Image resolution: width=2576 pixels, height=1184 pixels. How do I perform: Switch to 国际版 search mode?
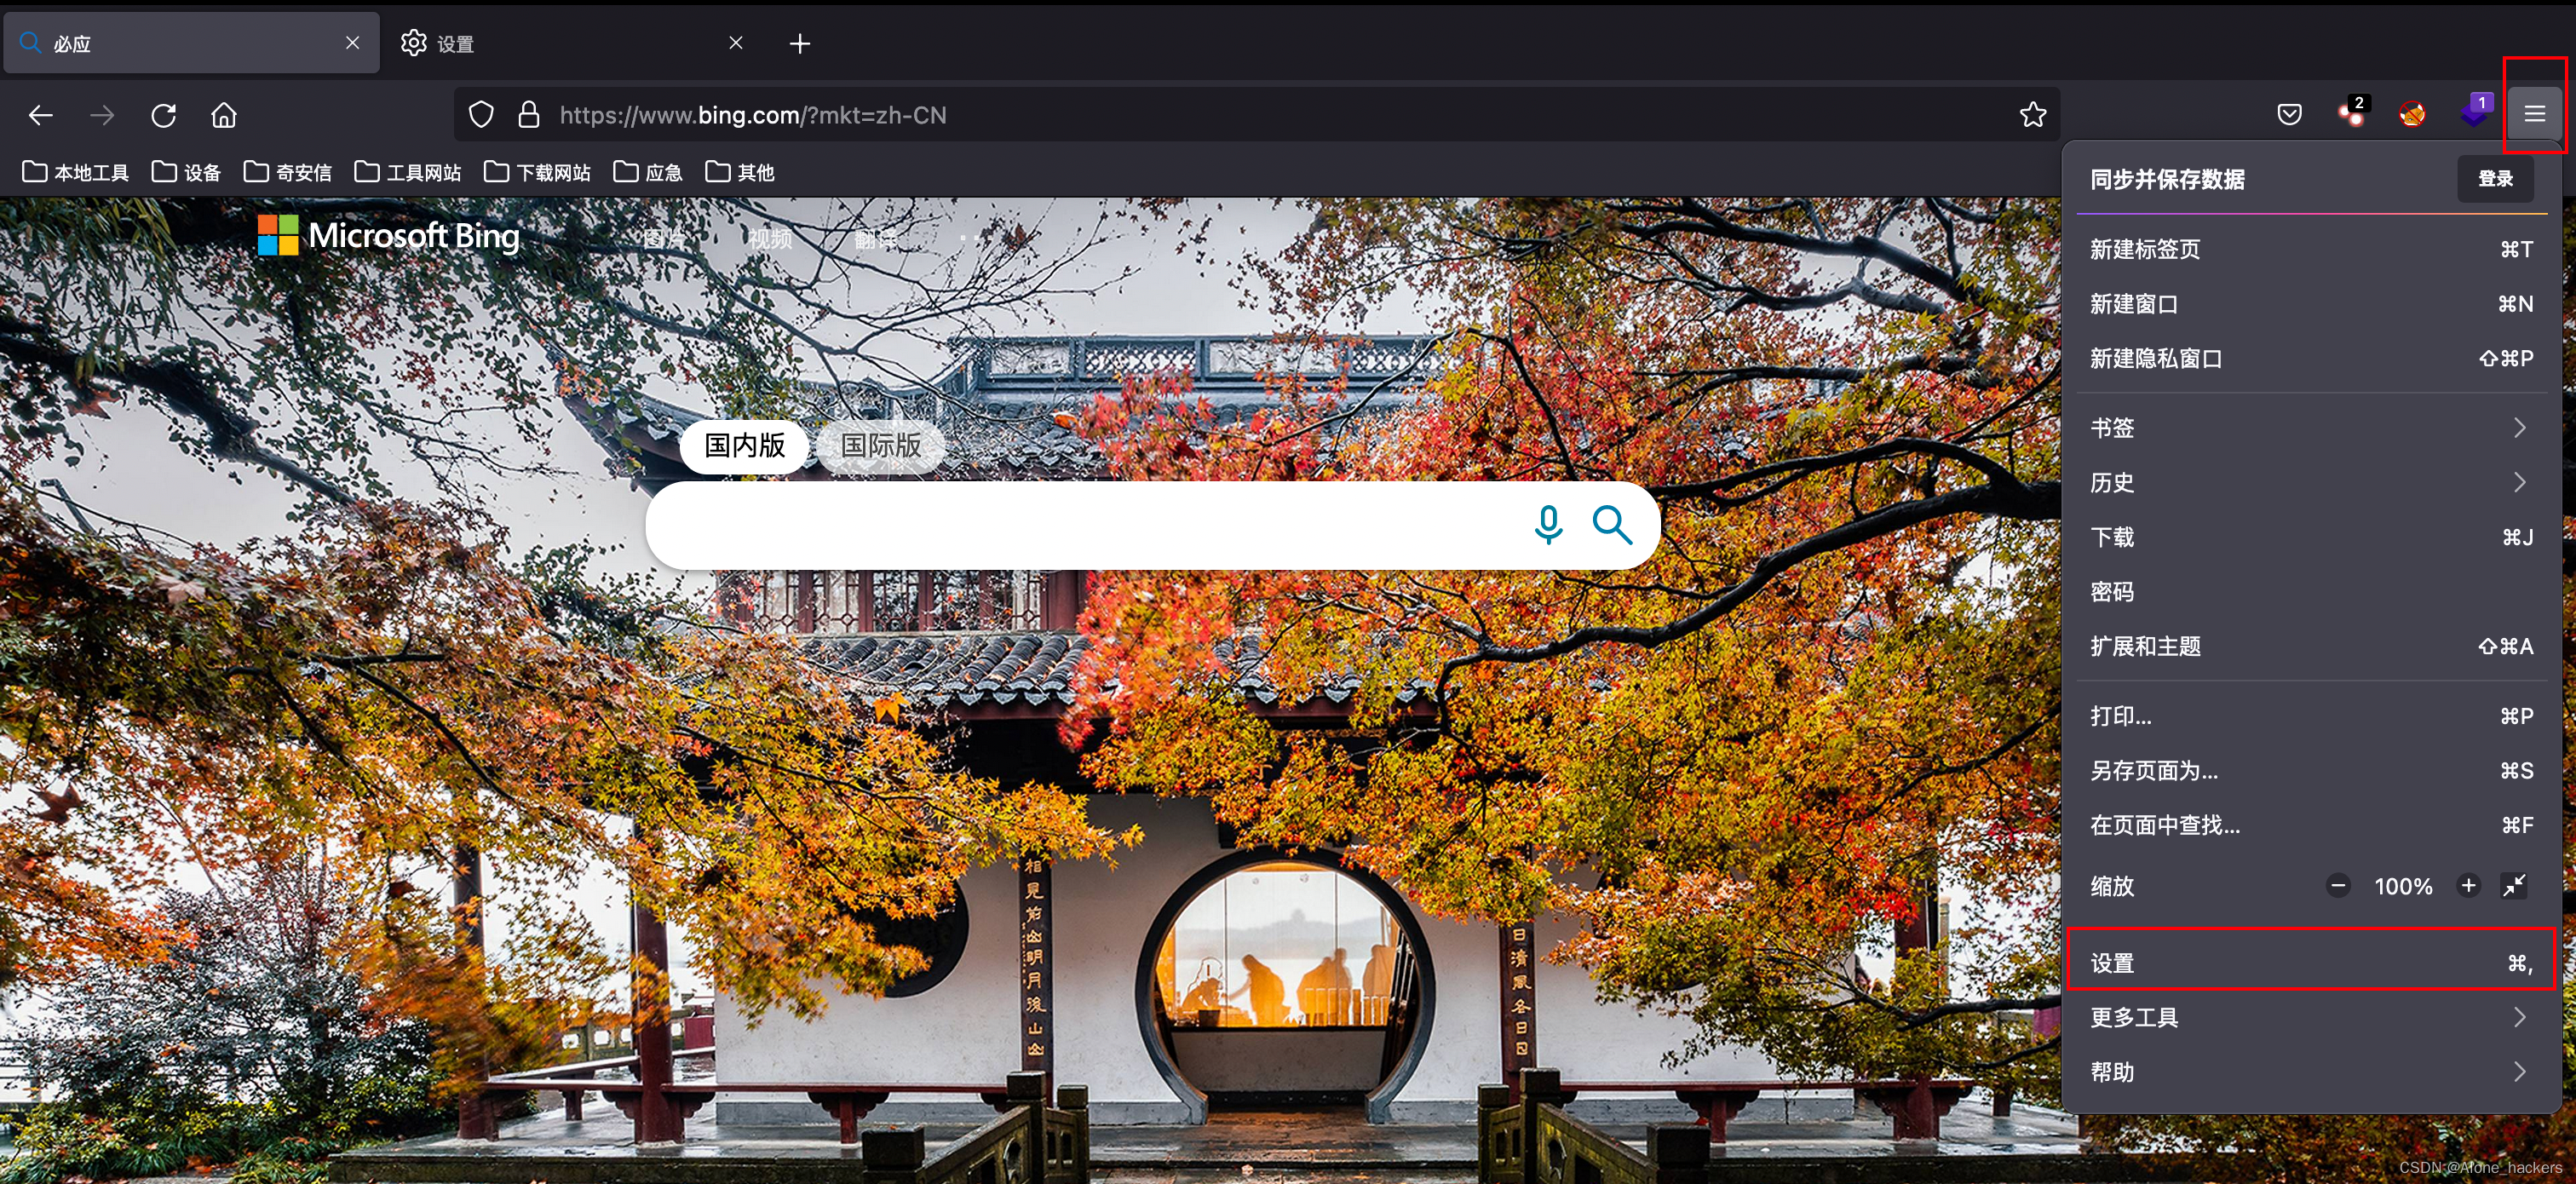tap(881, 446)
